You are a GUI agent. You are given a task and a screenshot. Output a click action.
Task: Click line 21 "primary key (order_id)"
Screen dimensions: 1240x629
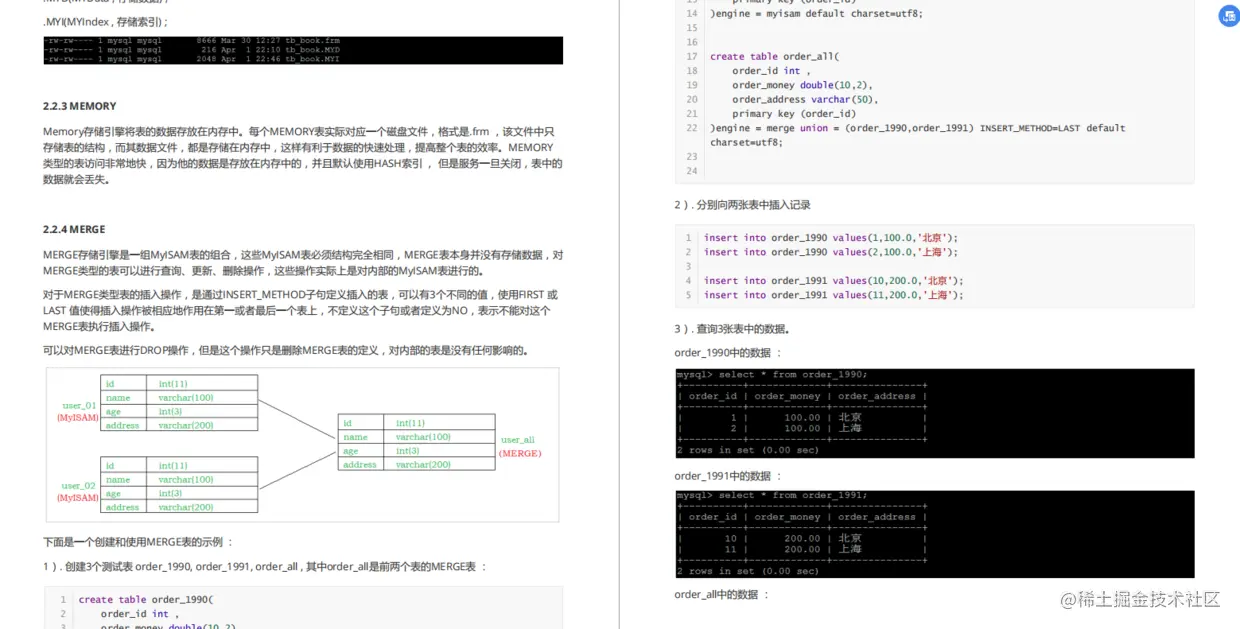point(794,114)
